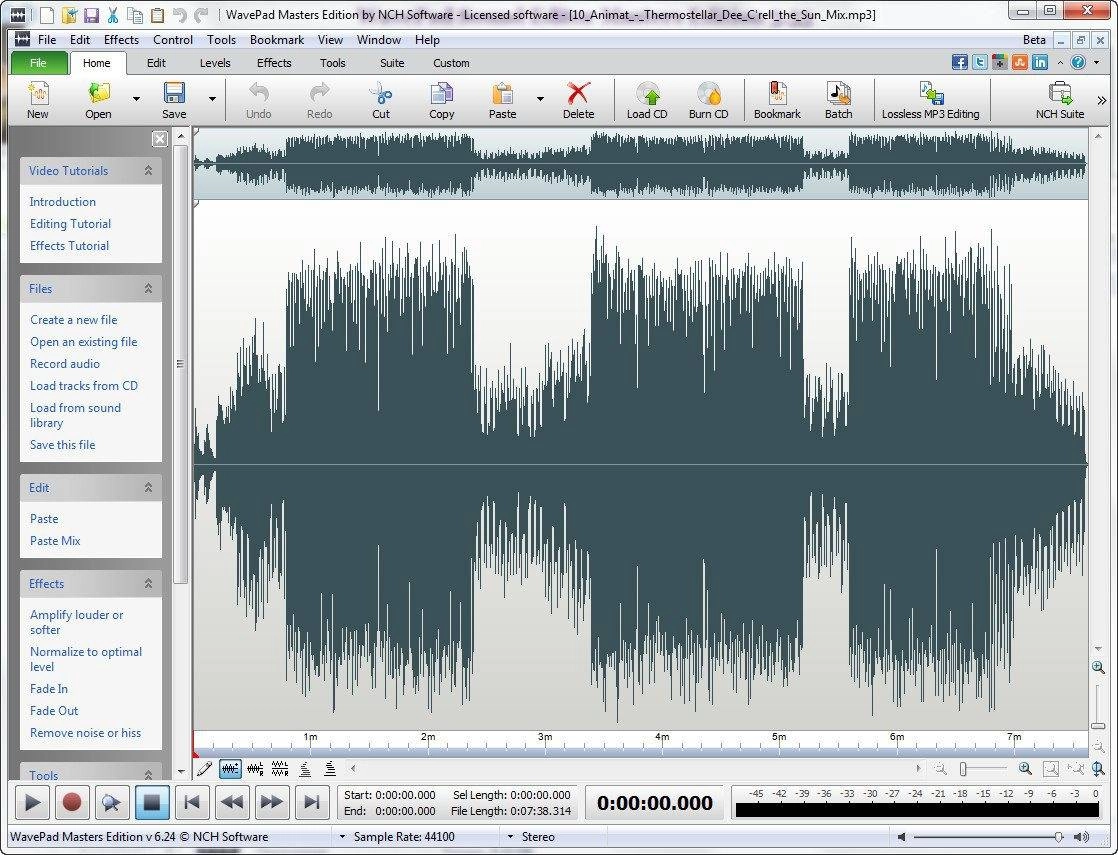Open the dropdown arrow next to Open
This screenshot has height=855, width=1118.
pyautogui.click(x=136, y=99)
